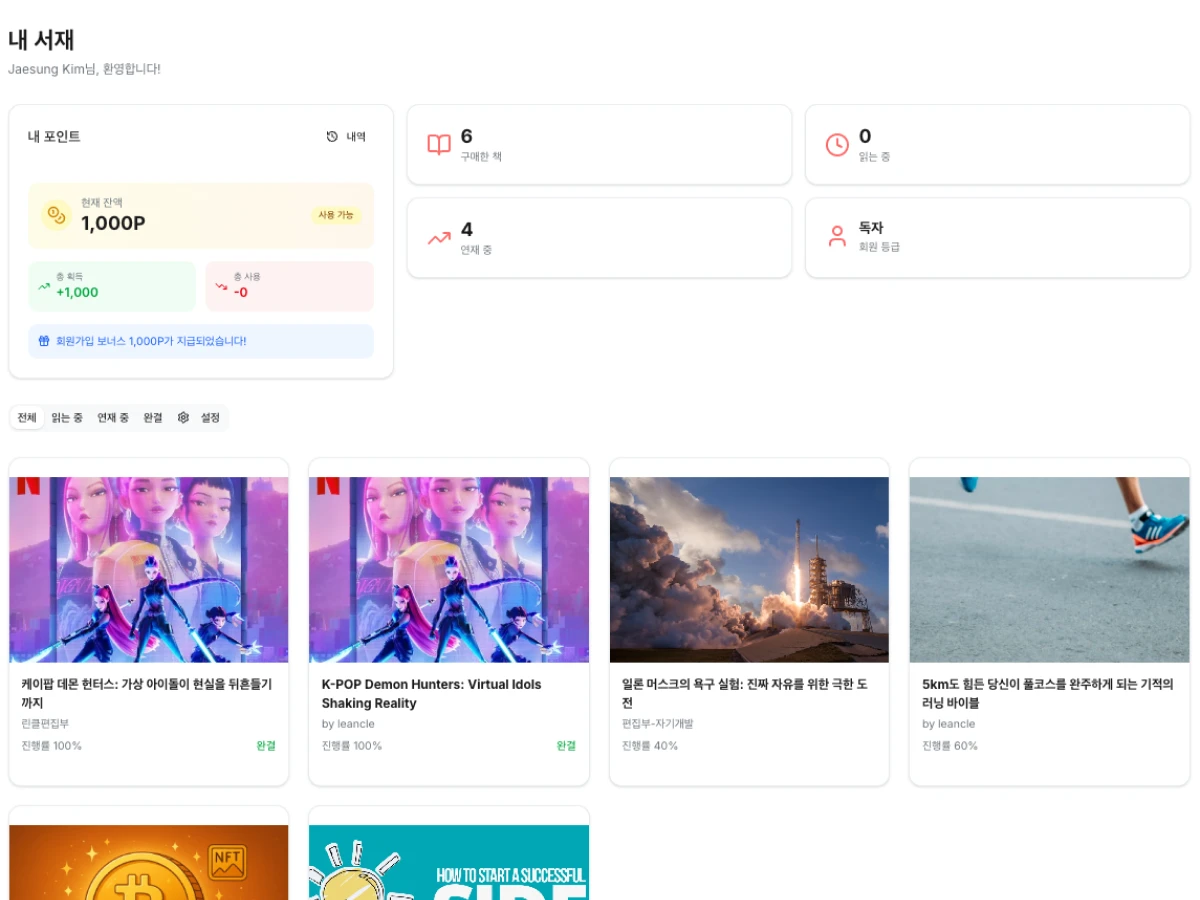1200x900 pixels.
Task: Select the 전체 tab
Action: tap(27, 418)
